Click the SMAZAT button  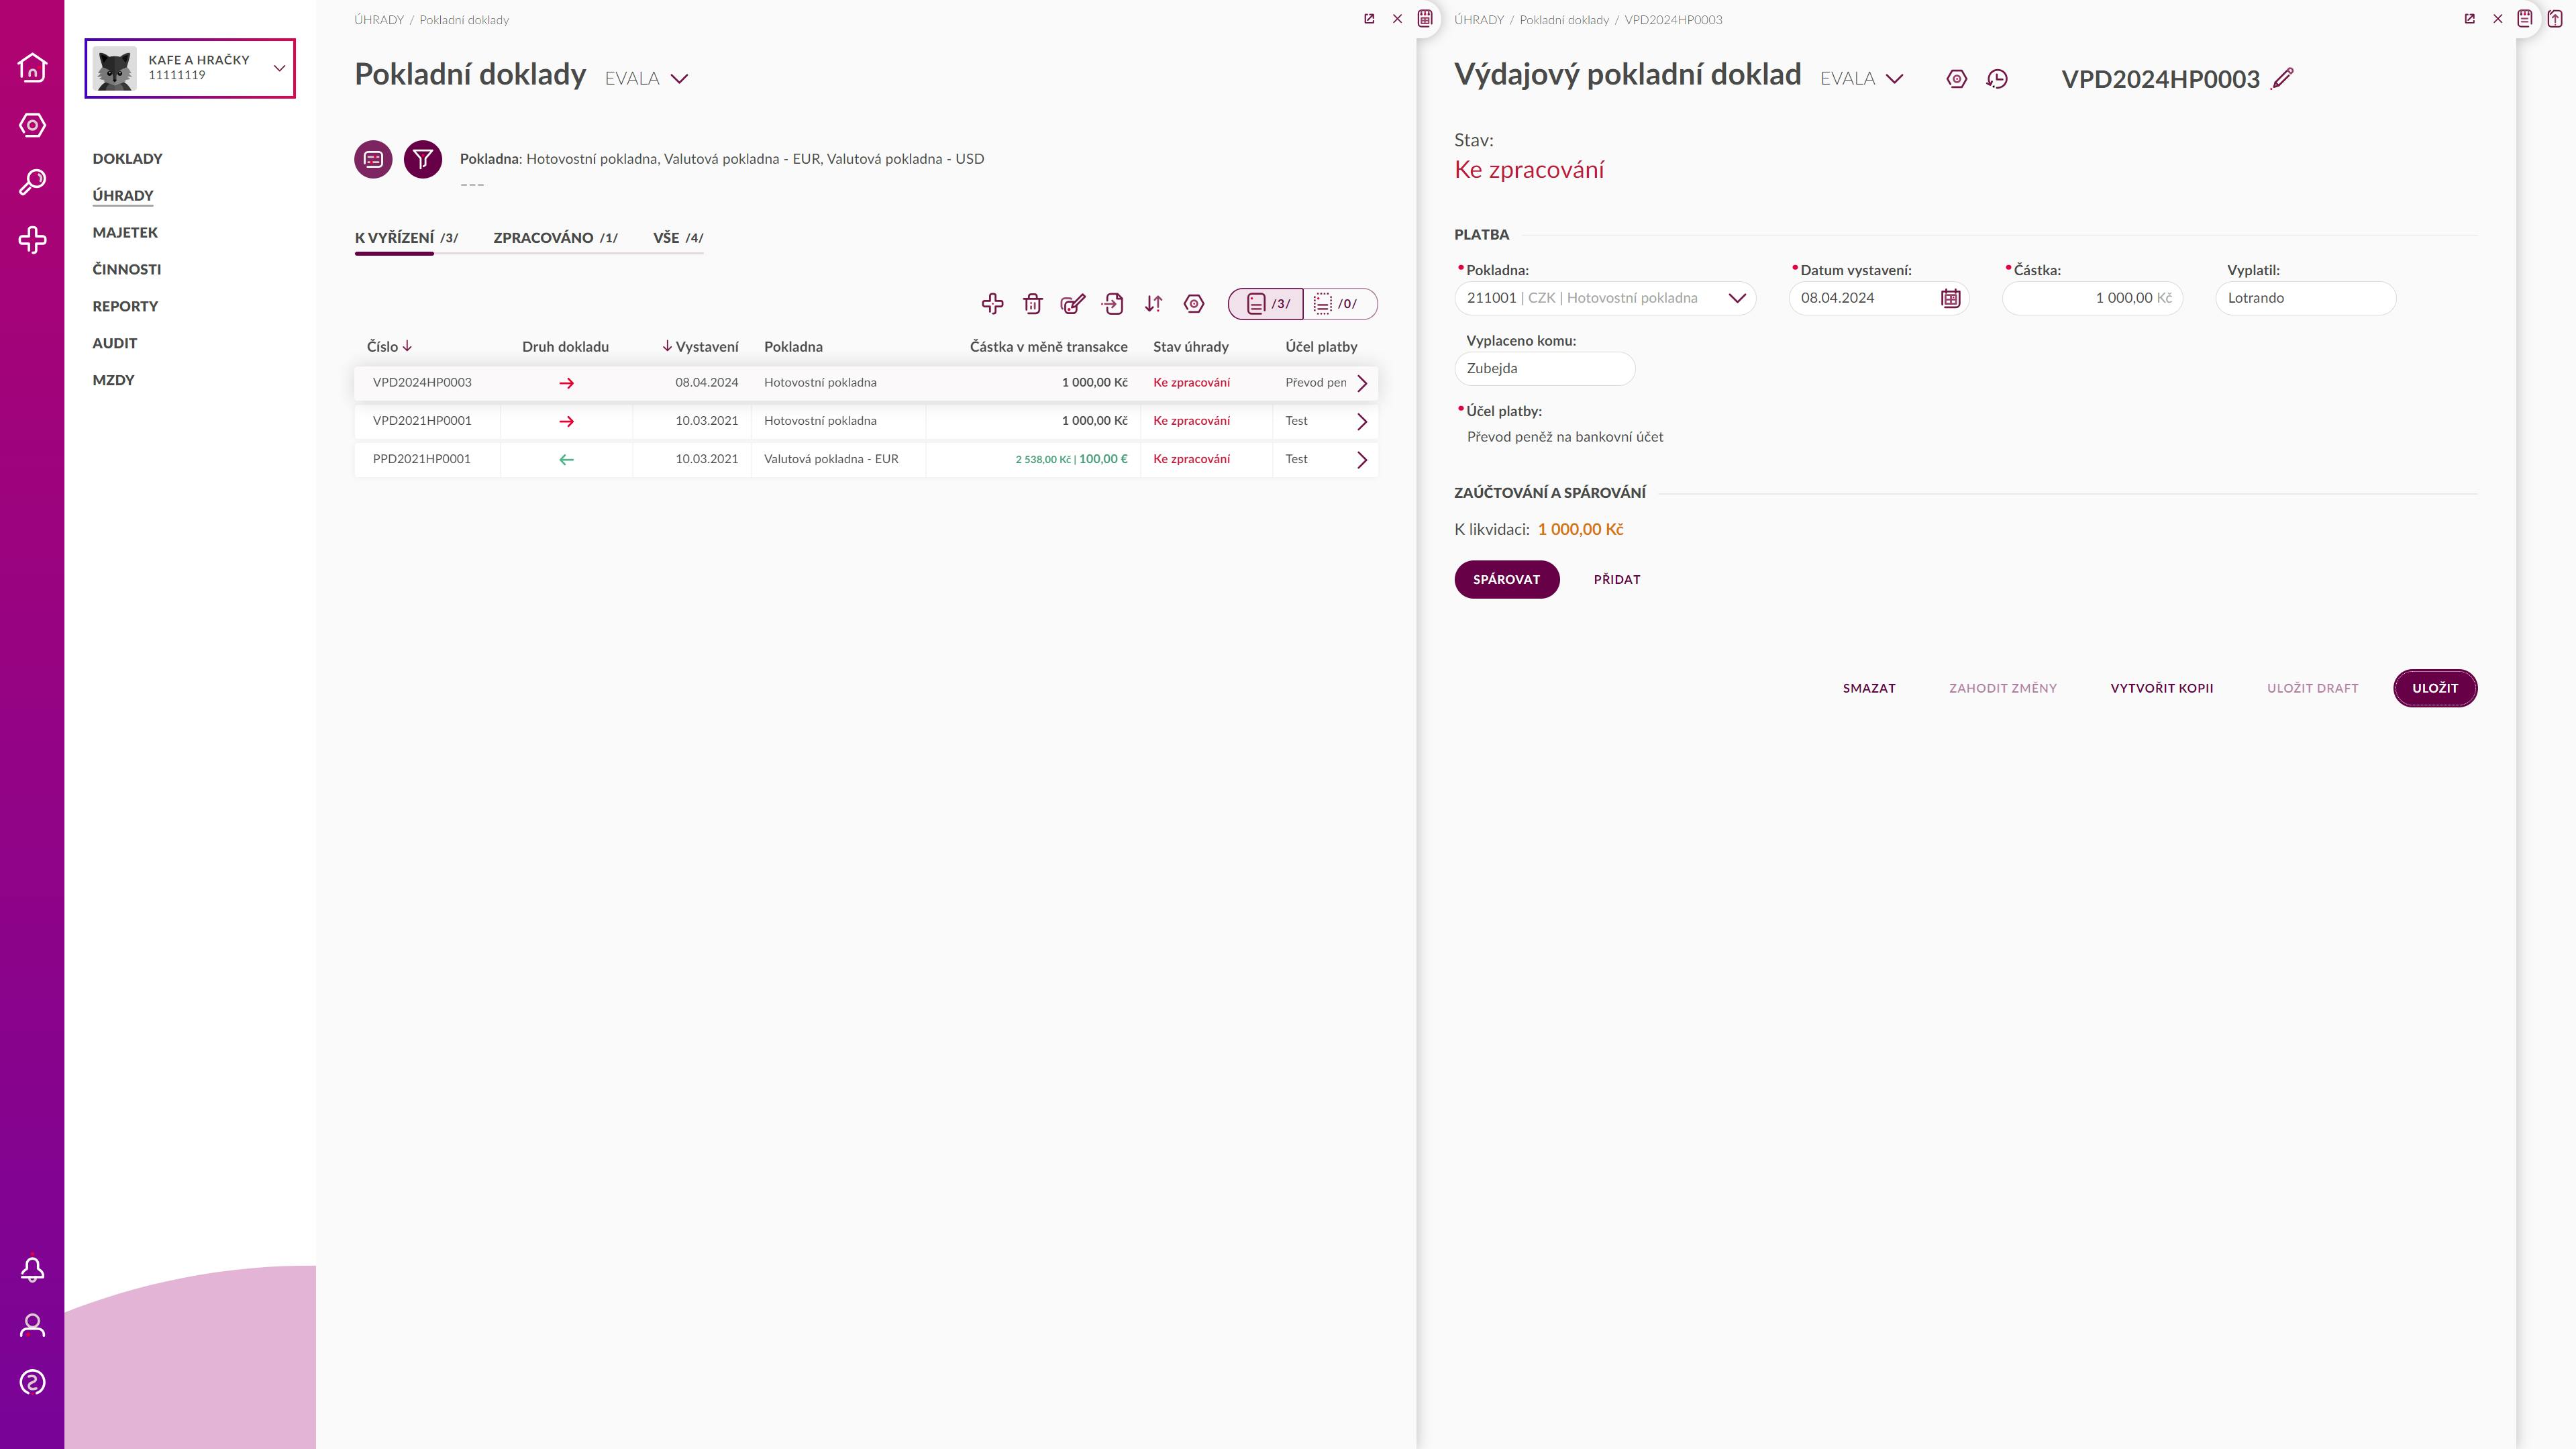[x=1869, y=688]
